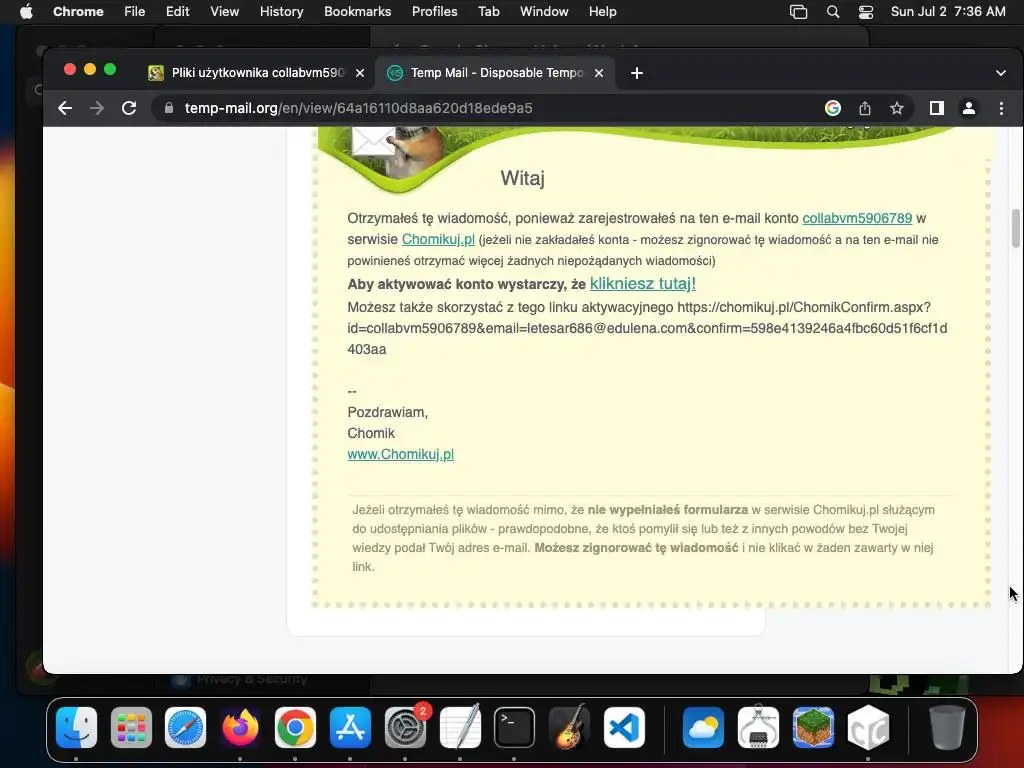
Task: Click the page vertical scrollbar thumb
Action: click(x=1016, y=229)
